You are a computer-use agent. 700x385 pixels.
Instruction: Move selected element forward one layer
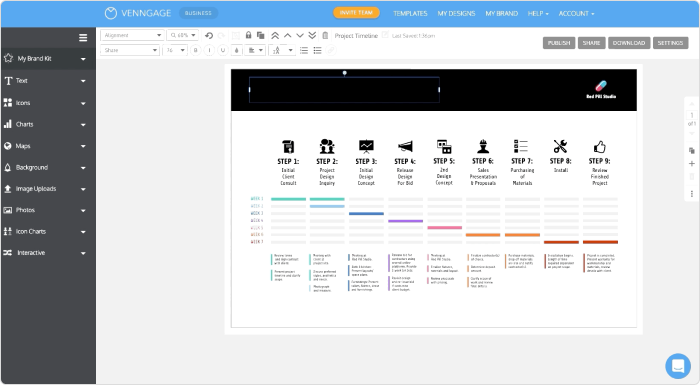tap(288, 35)
